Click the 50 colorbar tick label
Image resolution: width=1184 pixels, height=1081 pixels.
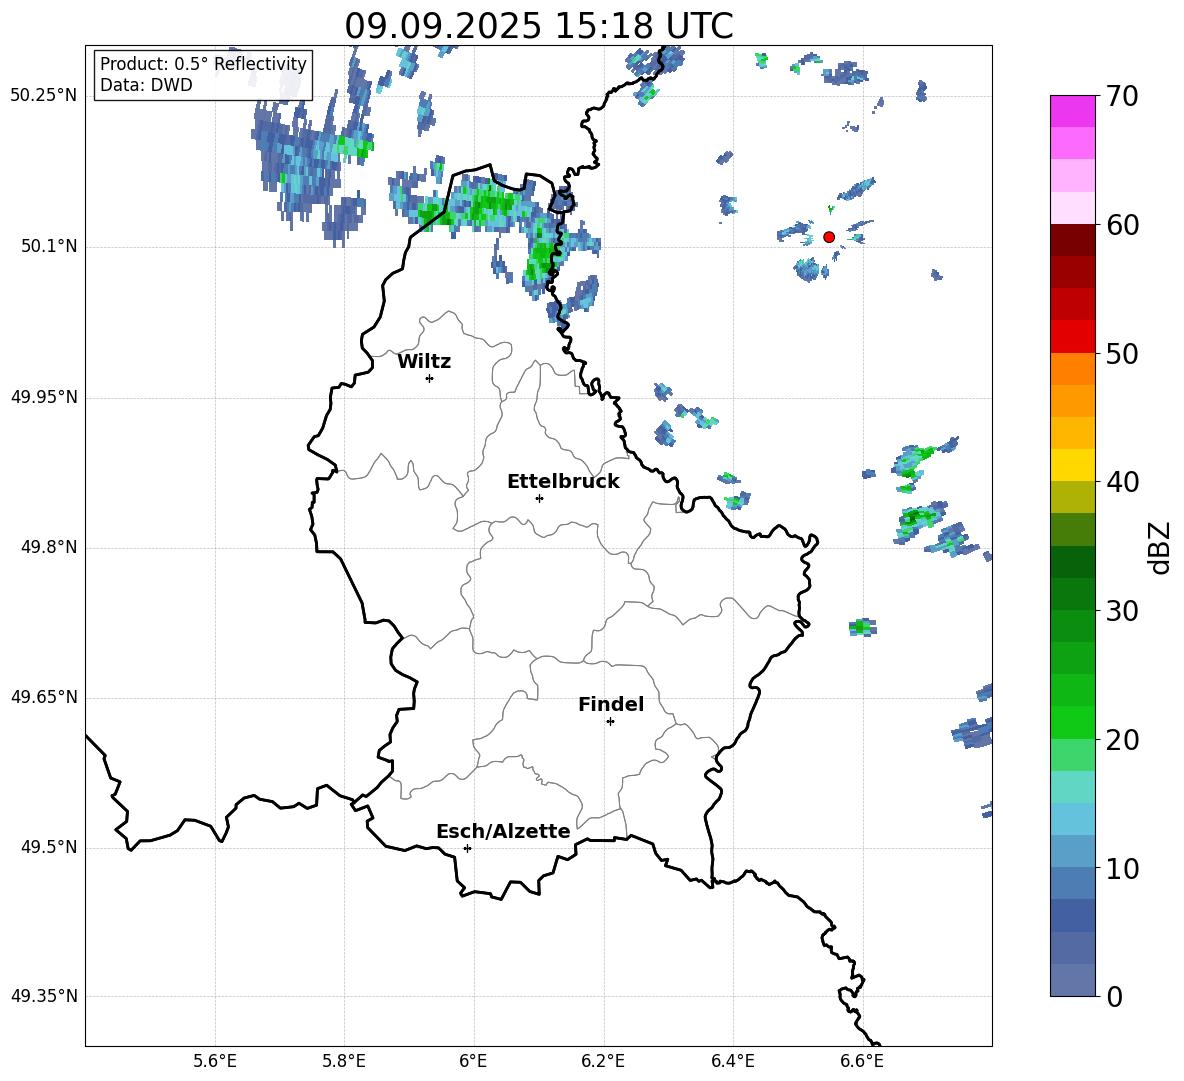coord(1122,353)
